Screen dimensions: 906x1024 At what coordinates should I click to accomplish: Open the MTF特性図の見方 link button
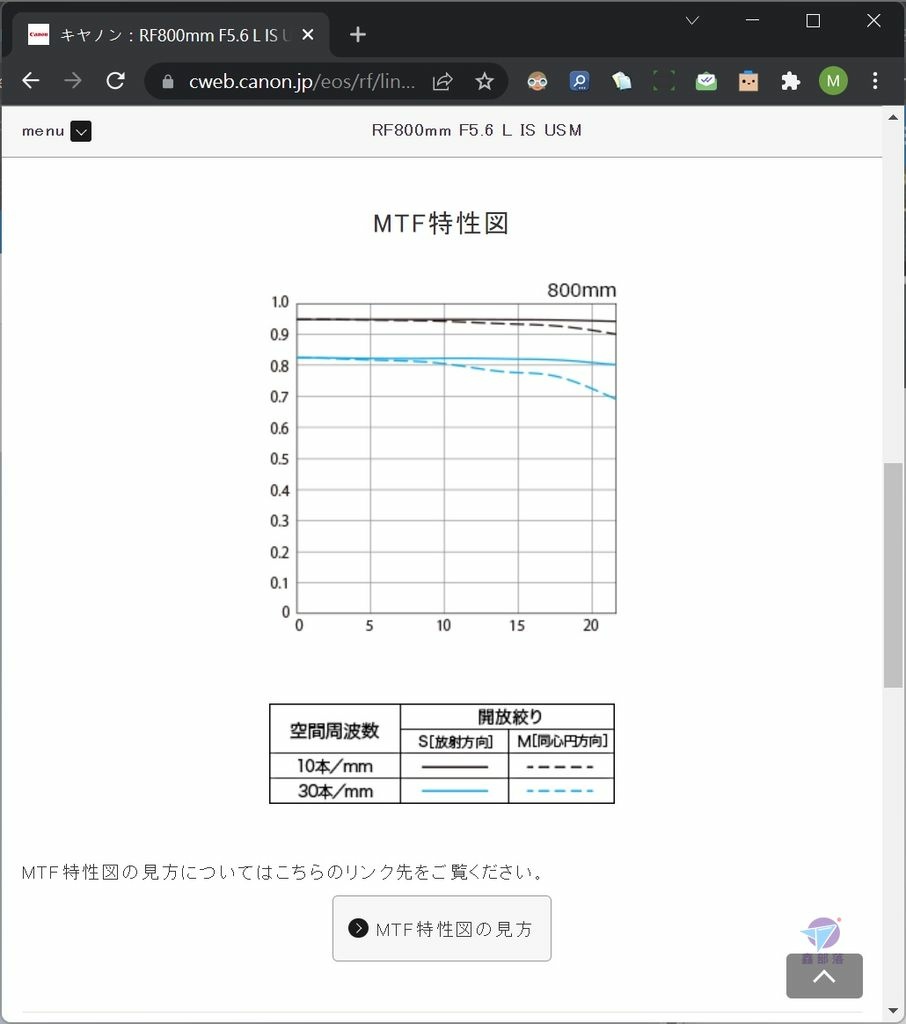(x=442, y=928)
